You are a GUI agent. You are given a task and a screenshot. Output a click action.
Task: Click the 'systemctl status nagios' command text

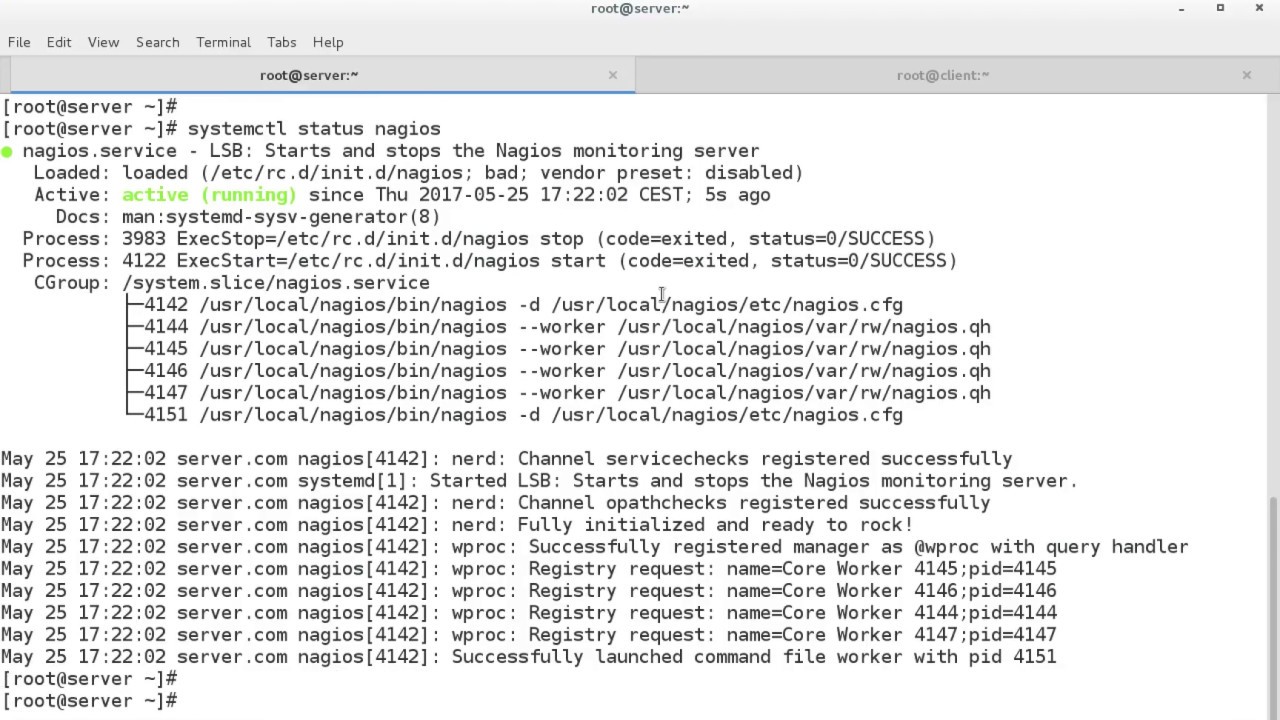click(314, 129)
